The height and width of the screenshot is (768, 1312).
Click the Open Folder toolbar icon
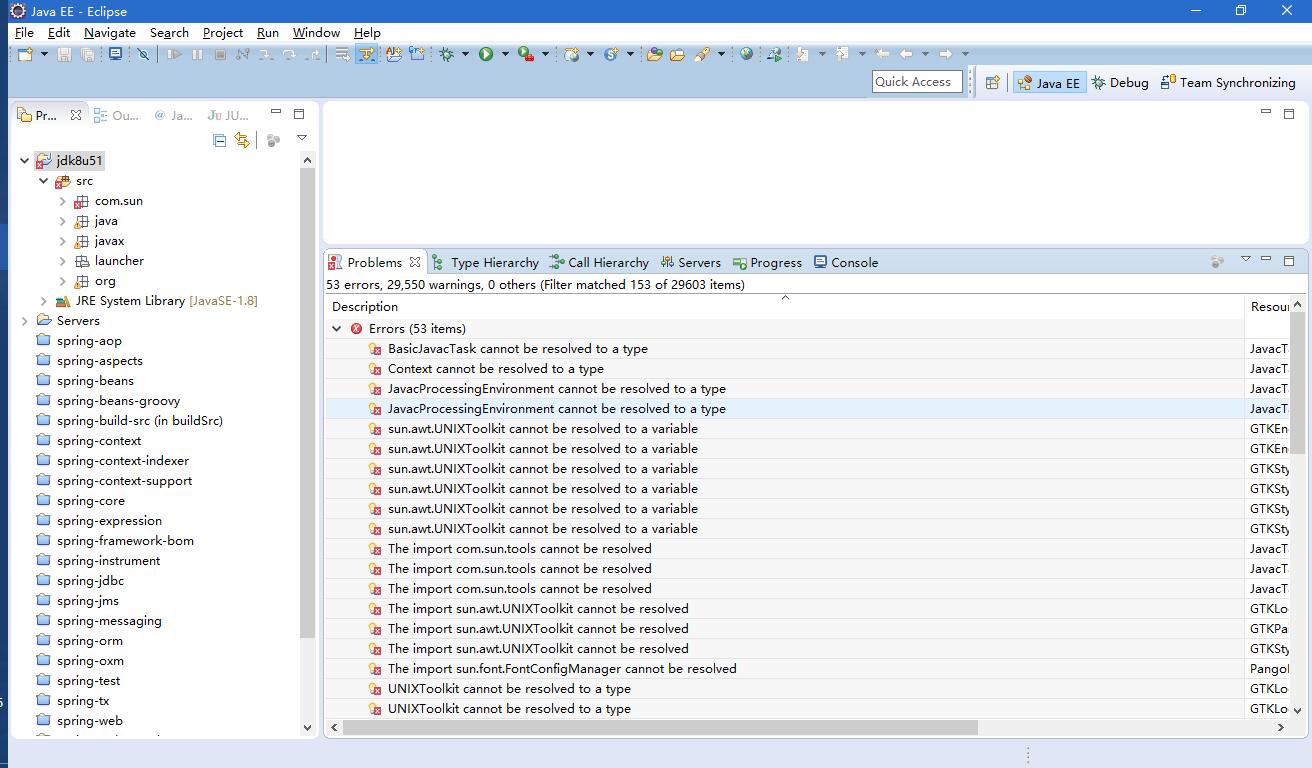(677, 54)
